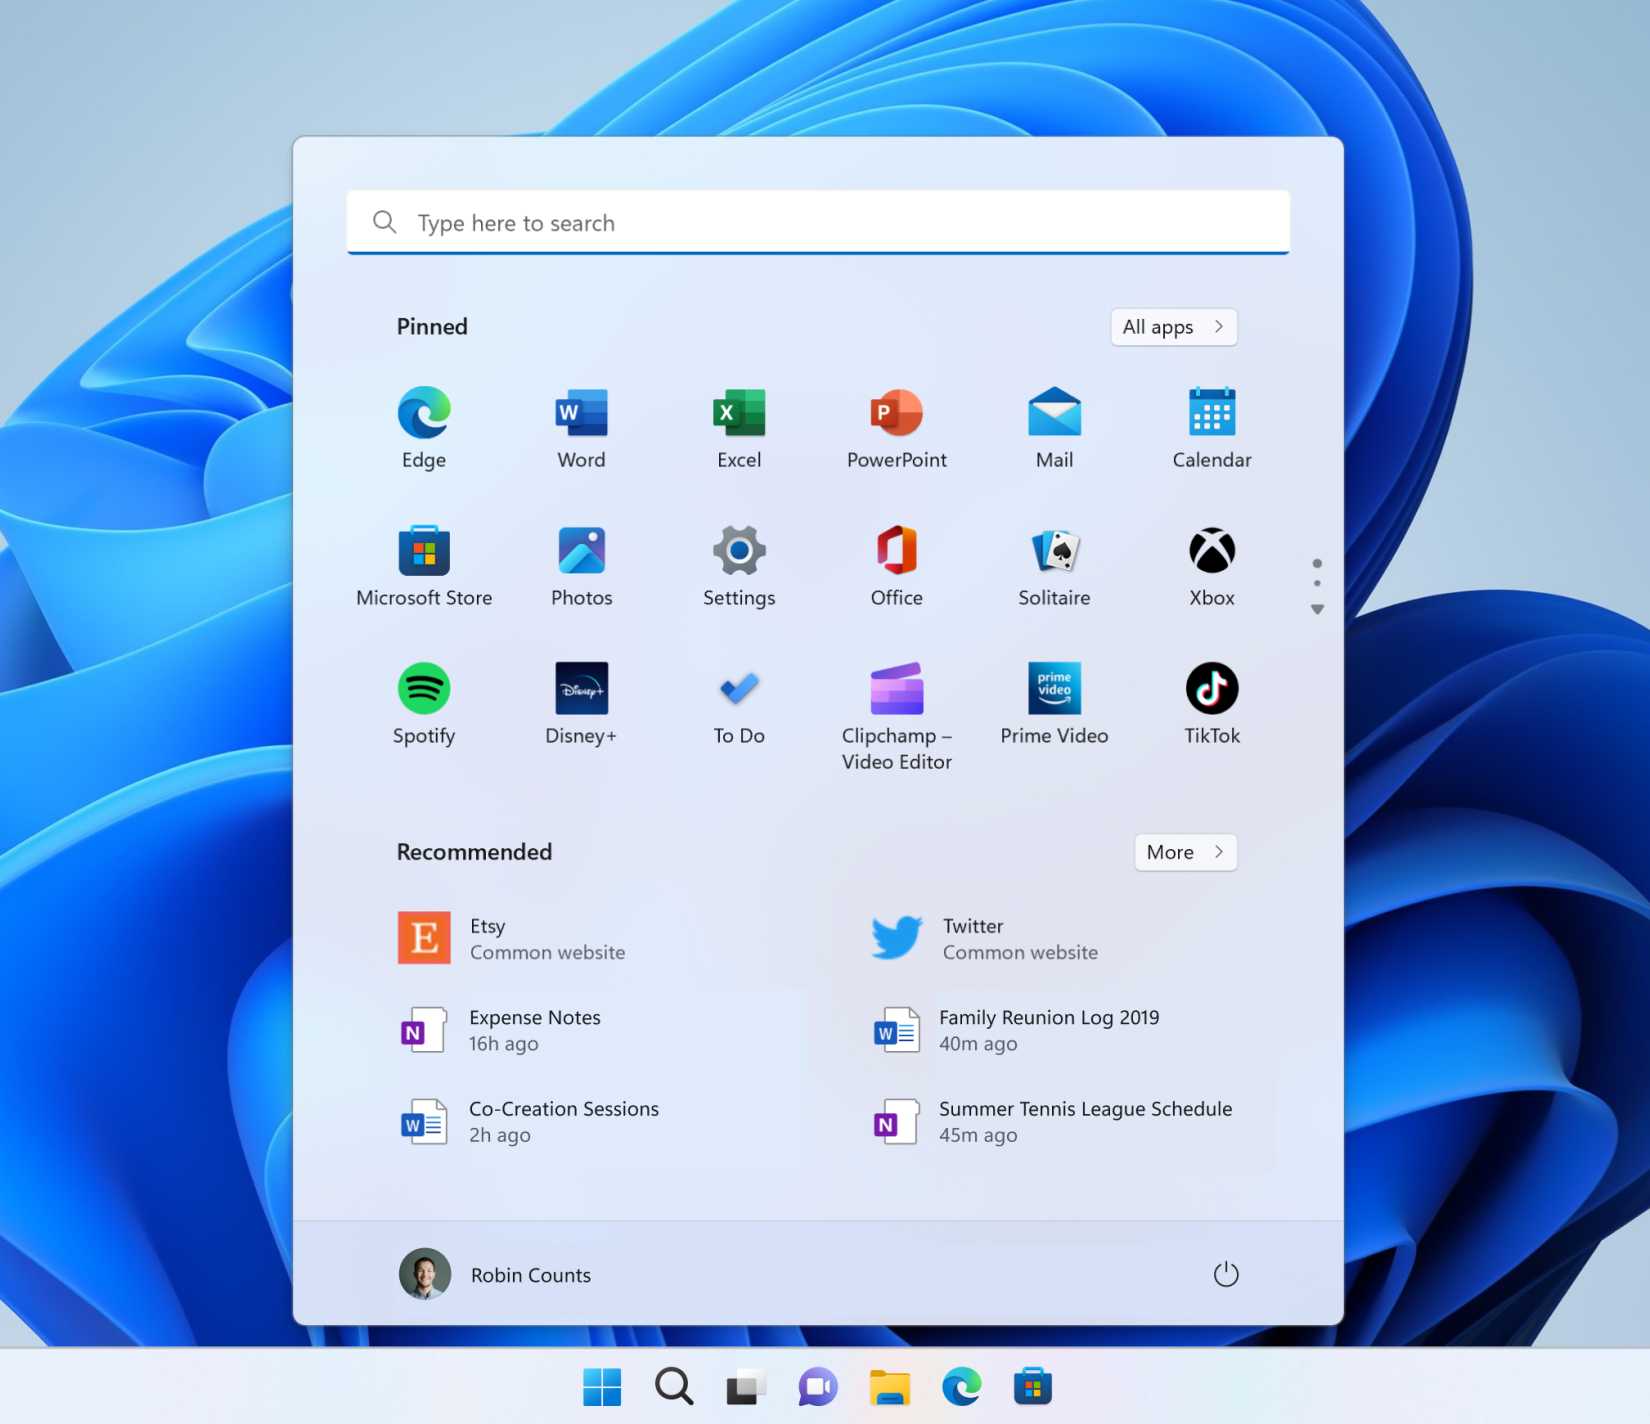
Task: Launch the Solitaire game
Action: [1053, 563]
